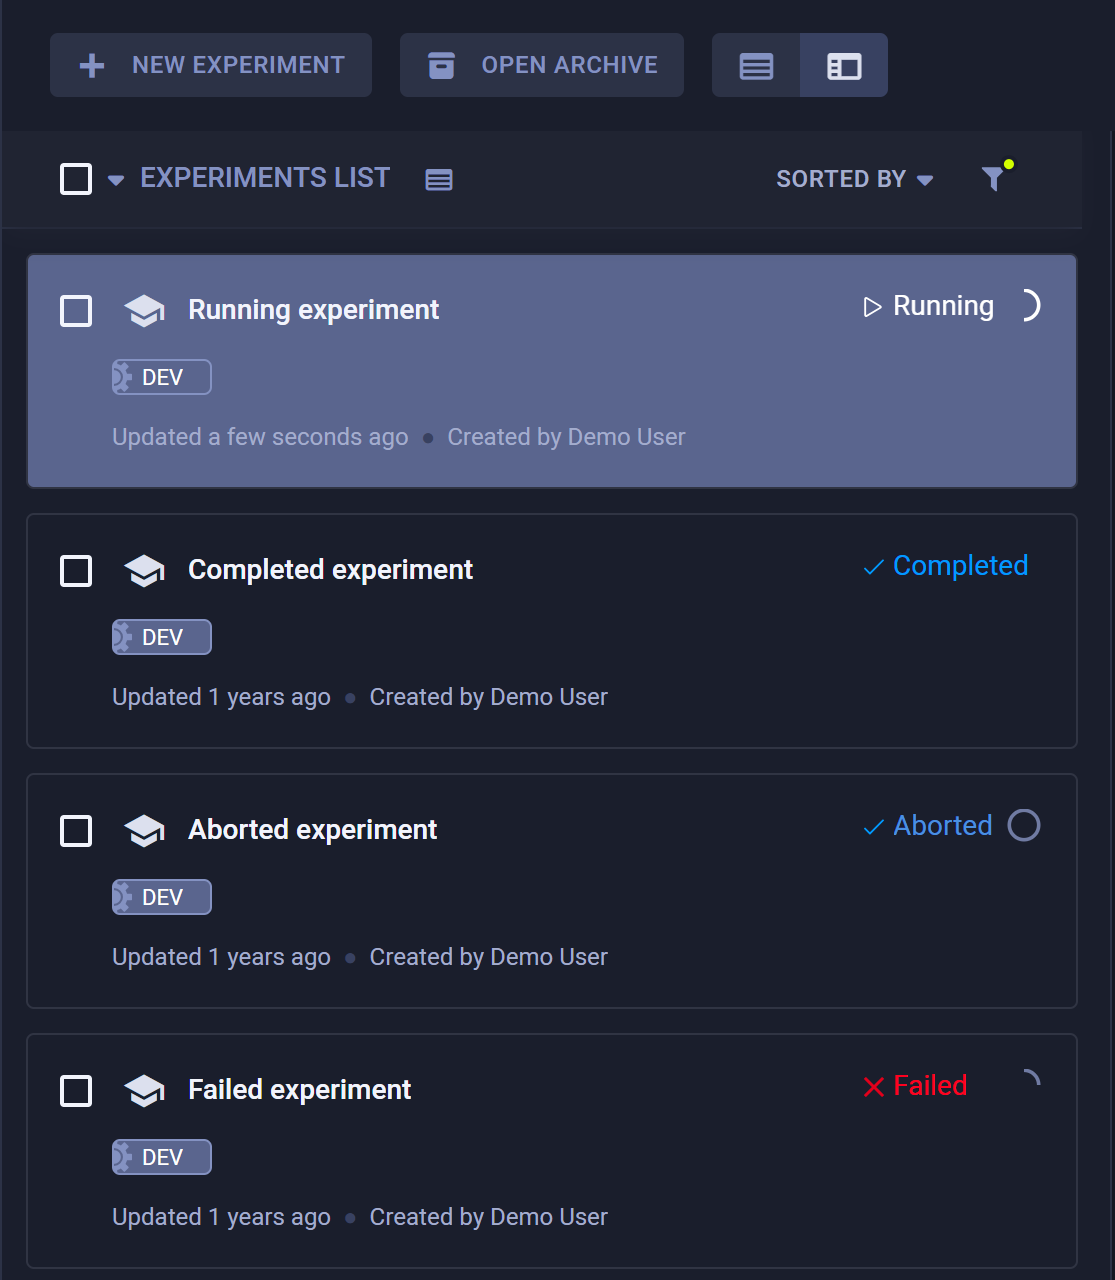1115x1280 pixels.
Task: Click the experiment type icon for Running experiment
Action: coord(144,310)
